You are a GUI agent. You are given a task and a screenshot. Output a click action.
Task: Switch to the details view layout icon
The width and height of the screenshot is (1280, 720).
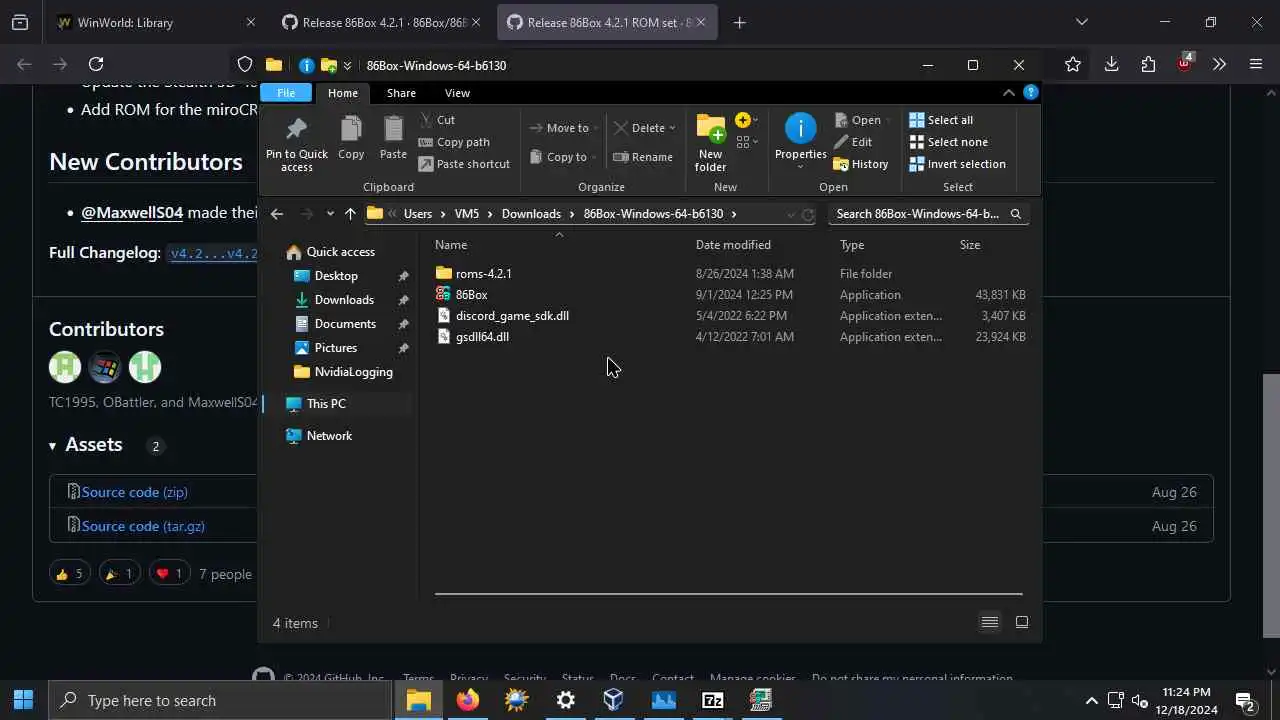coord(990,622)
